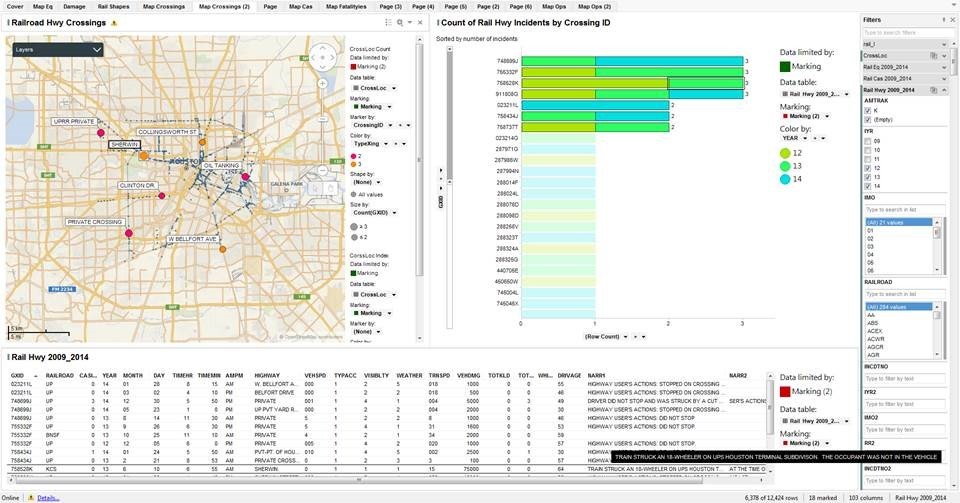The width and height of the screenshot is (960, 503).
Task: Click the warning triangle beside Railroad Hwy Crossings
Action: point(114,23)
